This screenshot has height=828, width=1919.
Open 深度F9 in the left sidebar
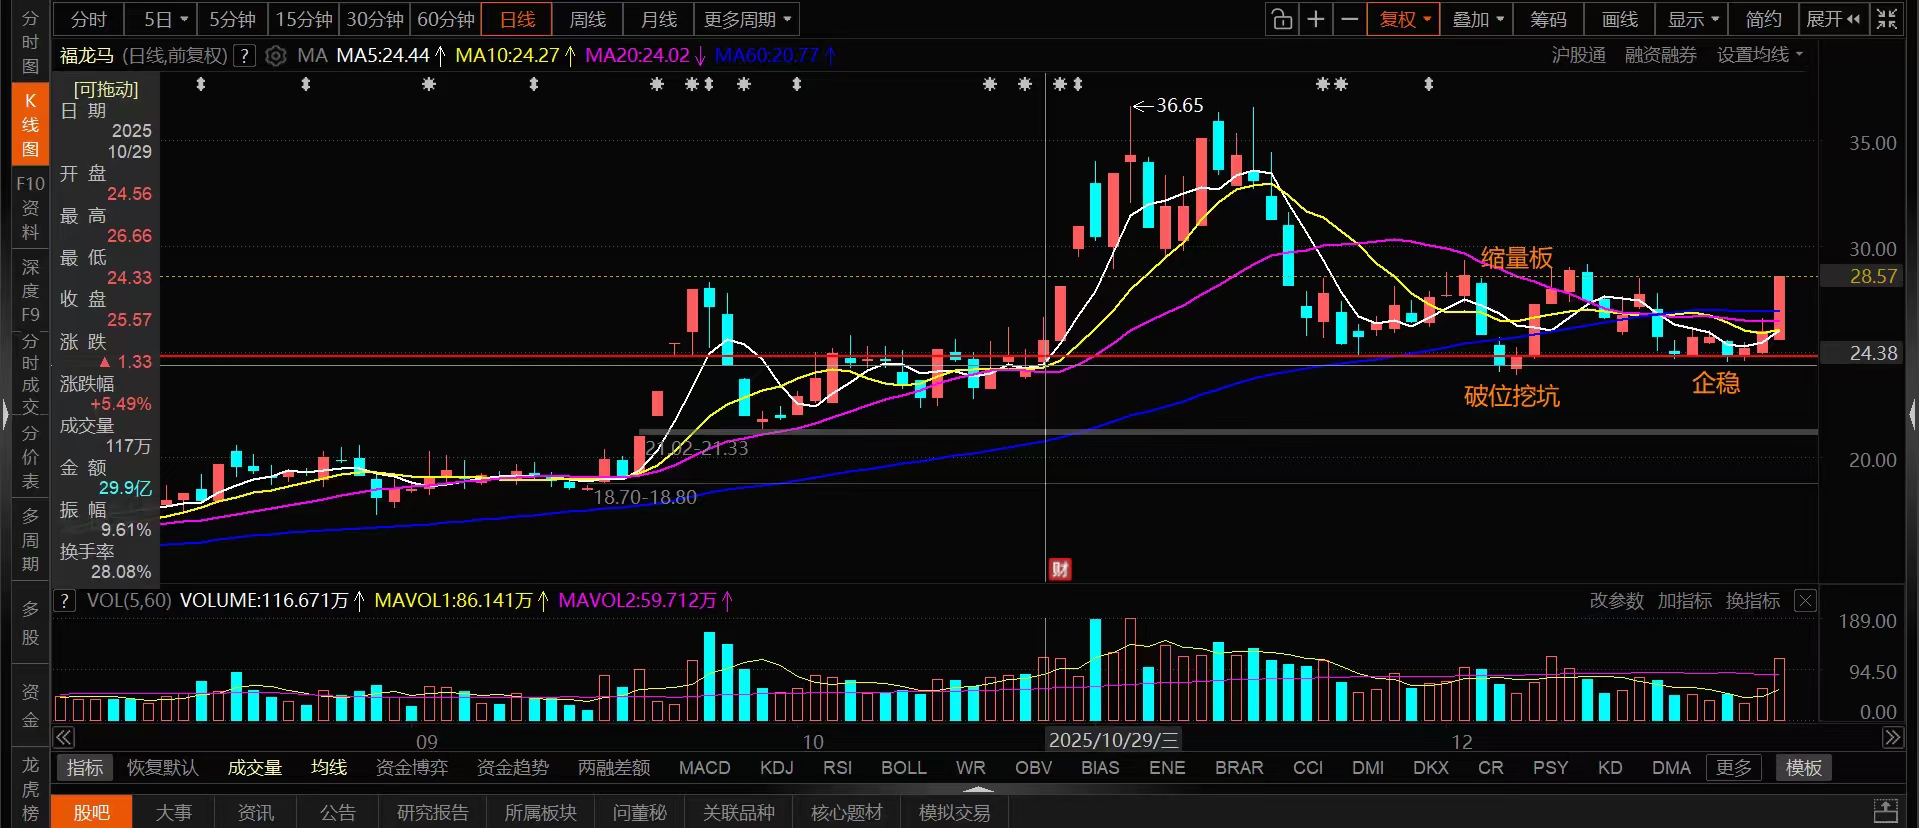[30, 291]
